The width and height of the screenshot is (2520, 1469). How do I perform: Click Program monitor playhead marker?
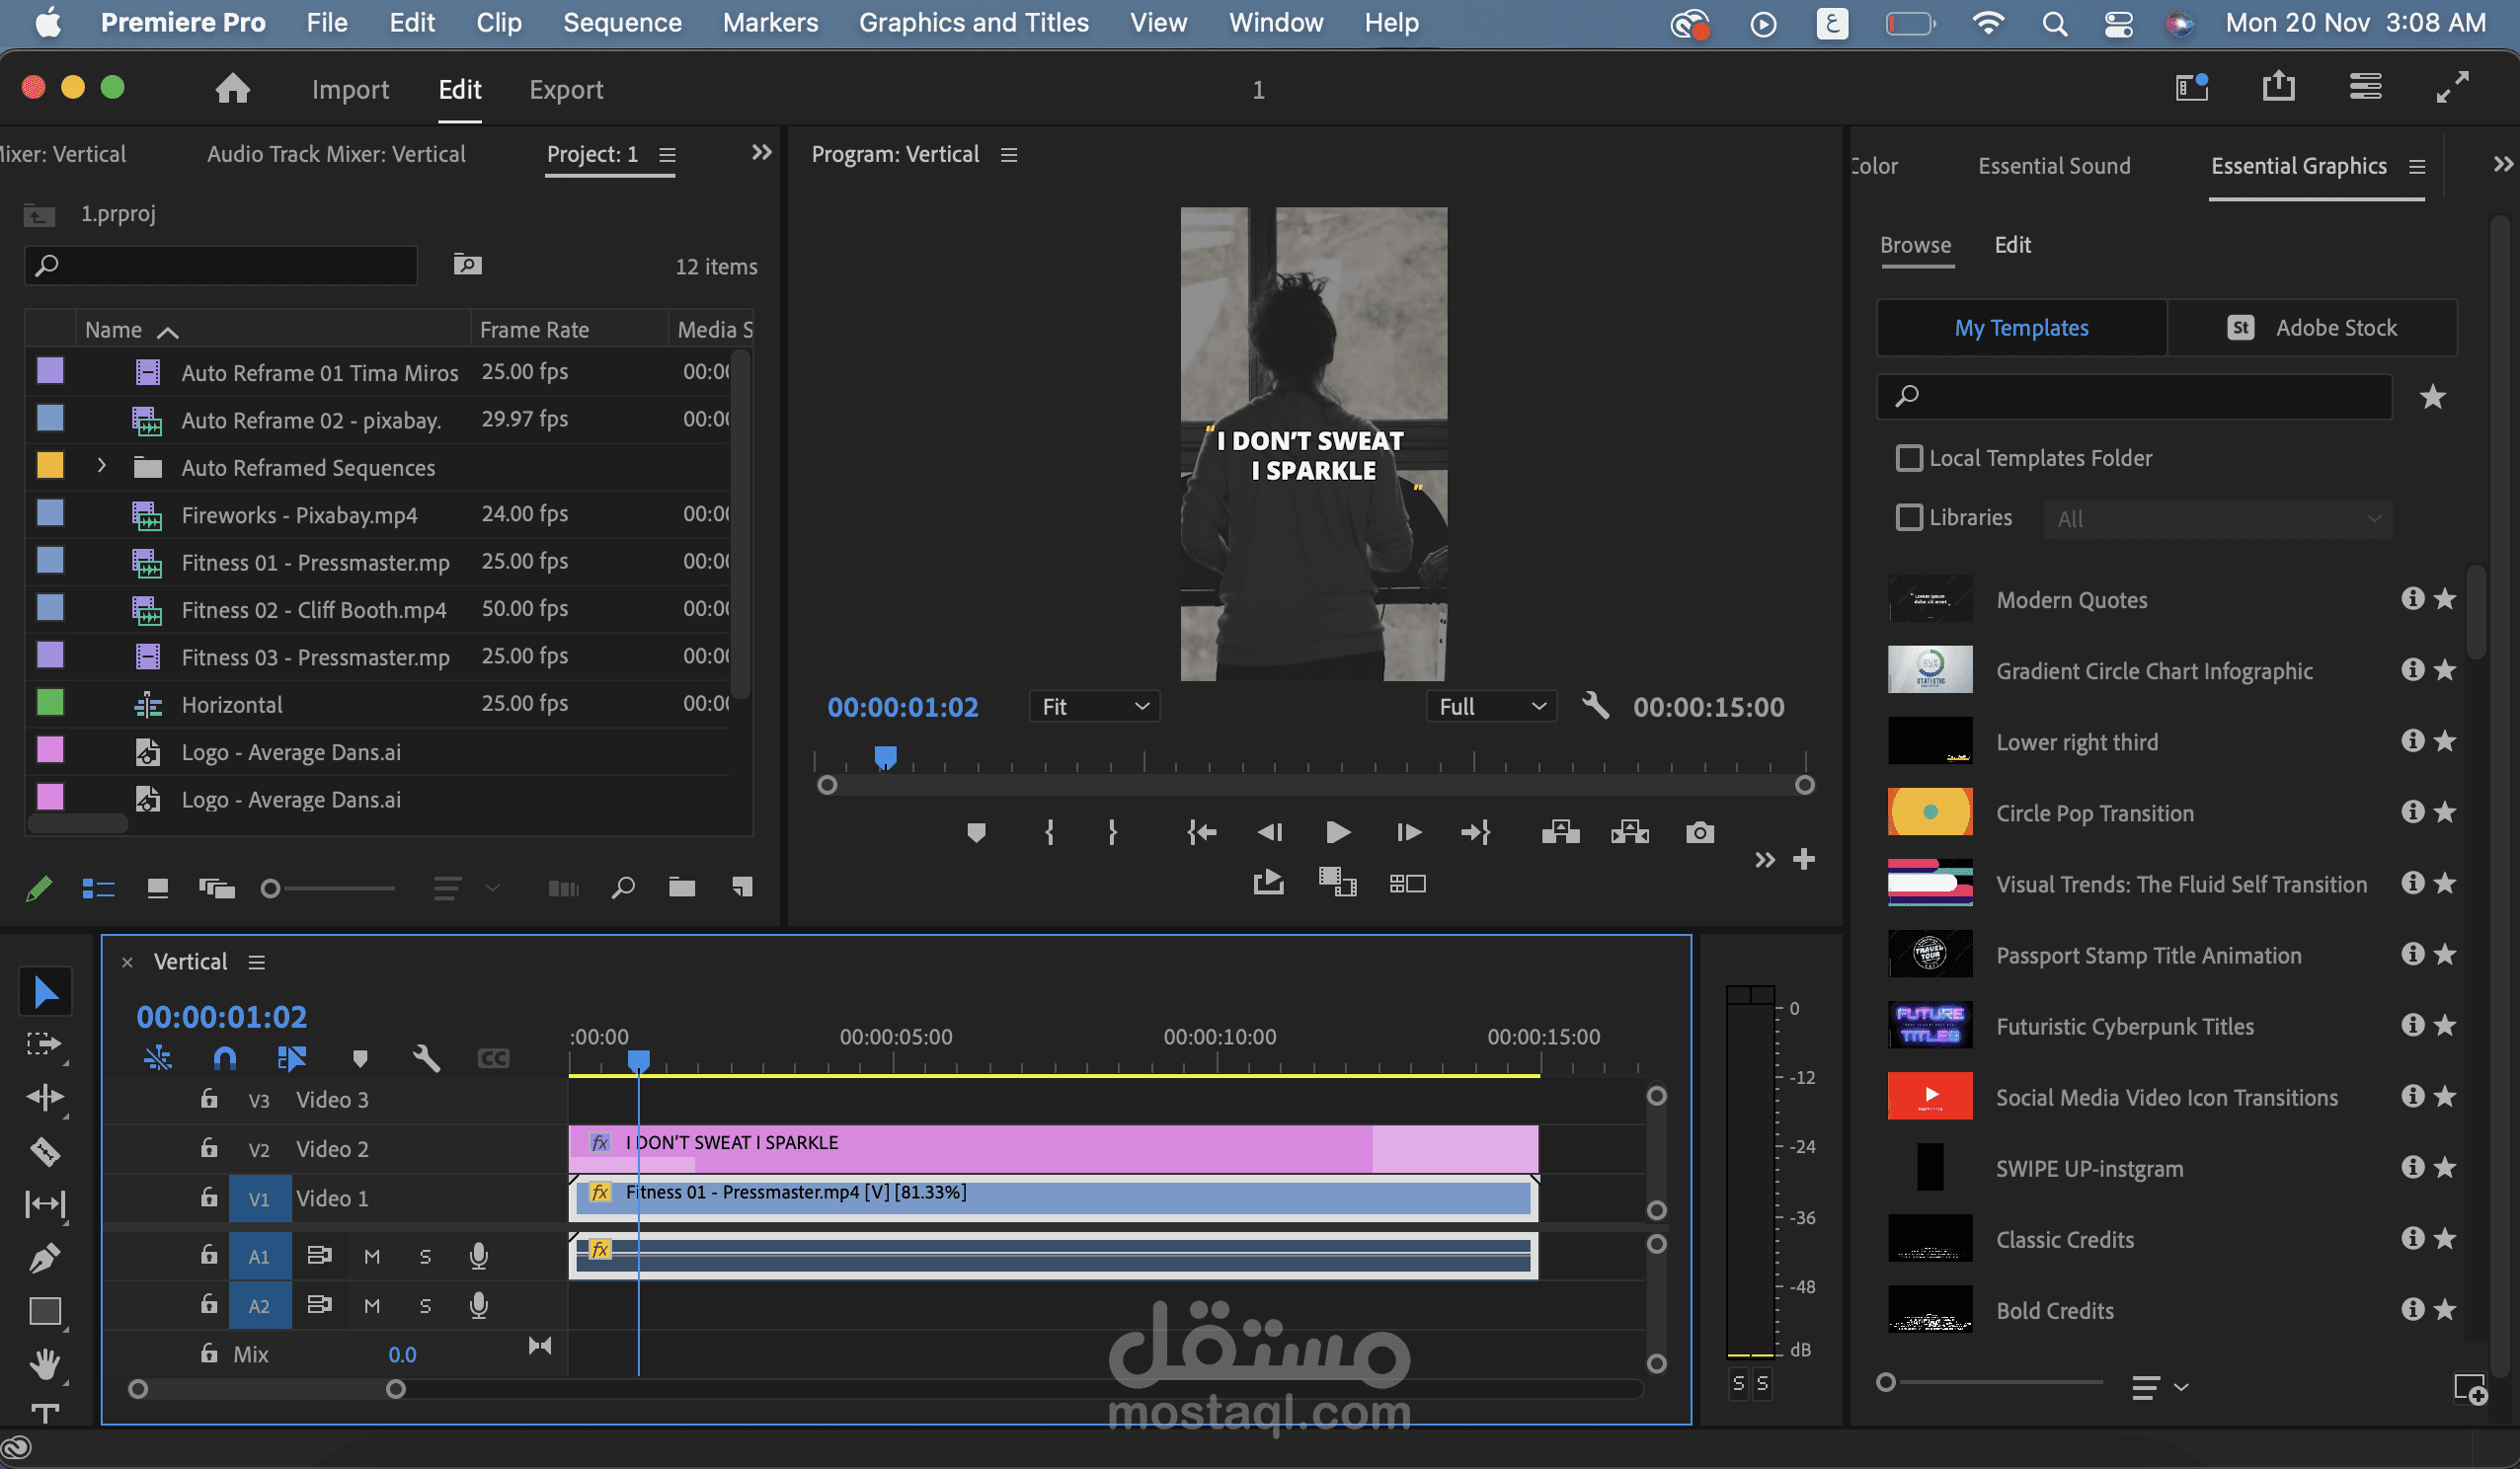point(885,757)
